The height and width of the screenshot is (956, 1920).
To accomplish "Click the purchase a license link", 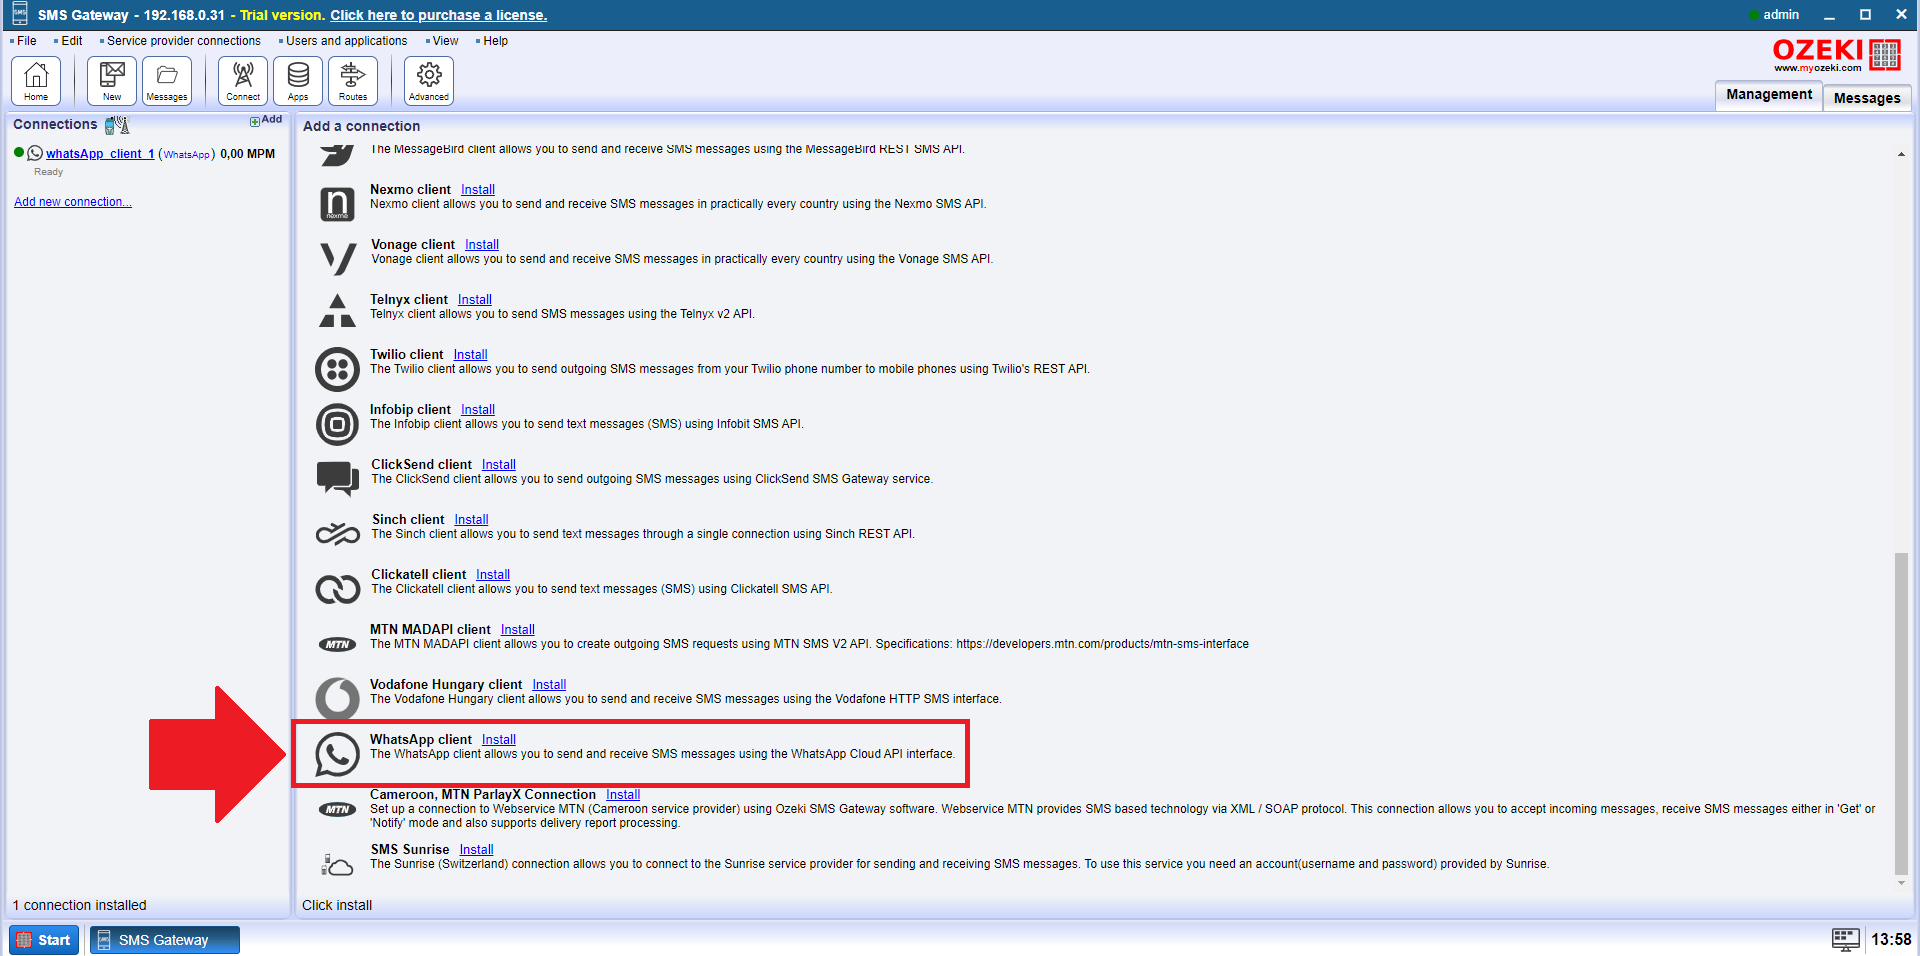I will click(x=439, y=15).
